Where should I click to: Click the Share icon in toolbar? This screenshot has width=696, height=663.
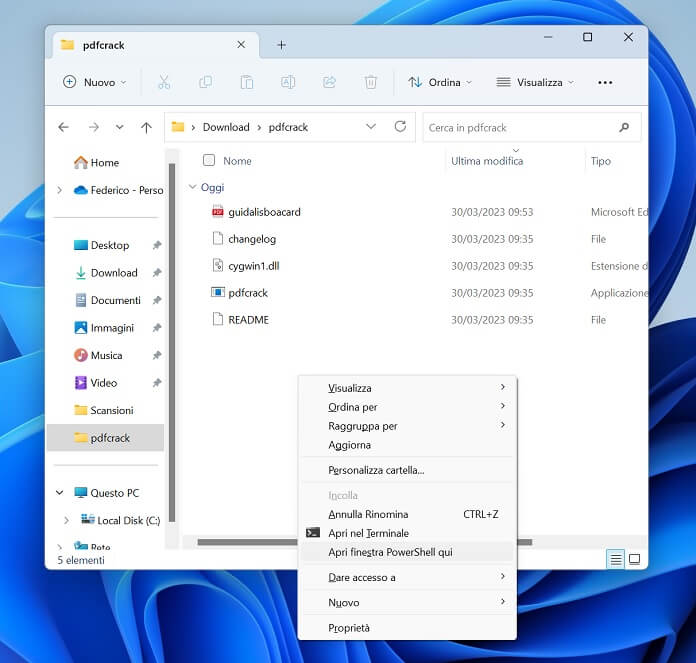[x=329, y=83]
